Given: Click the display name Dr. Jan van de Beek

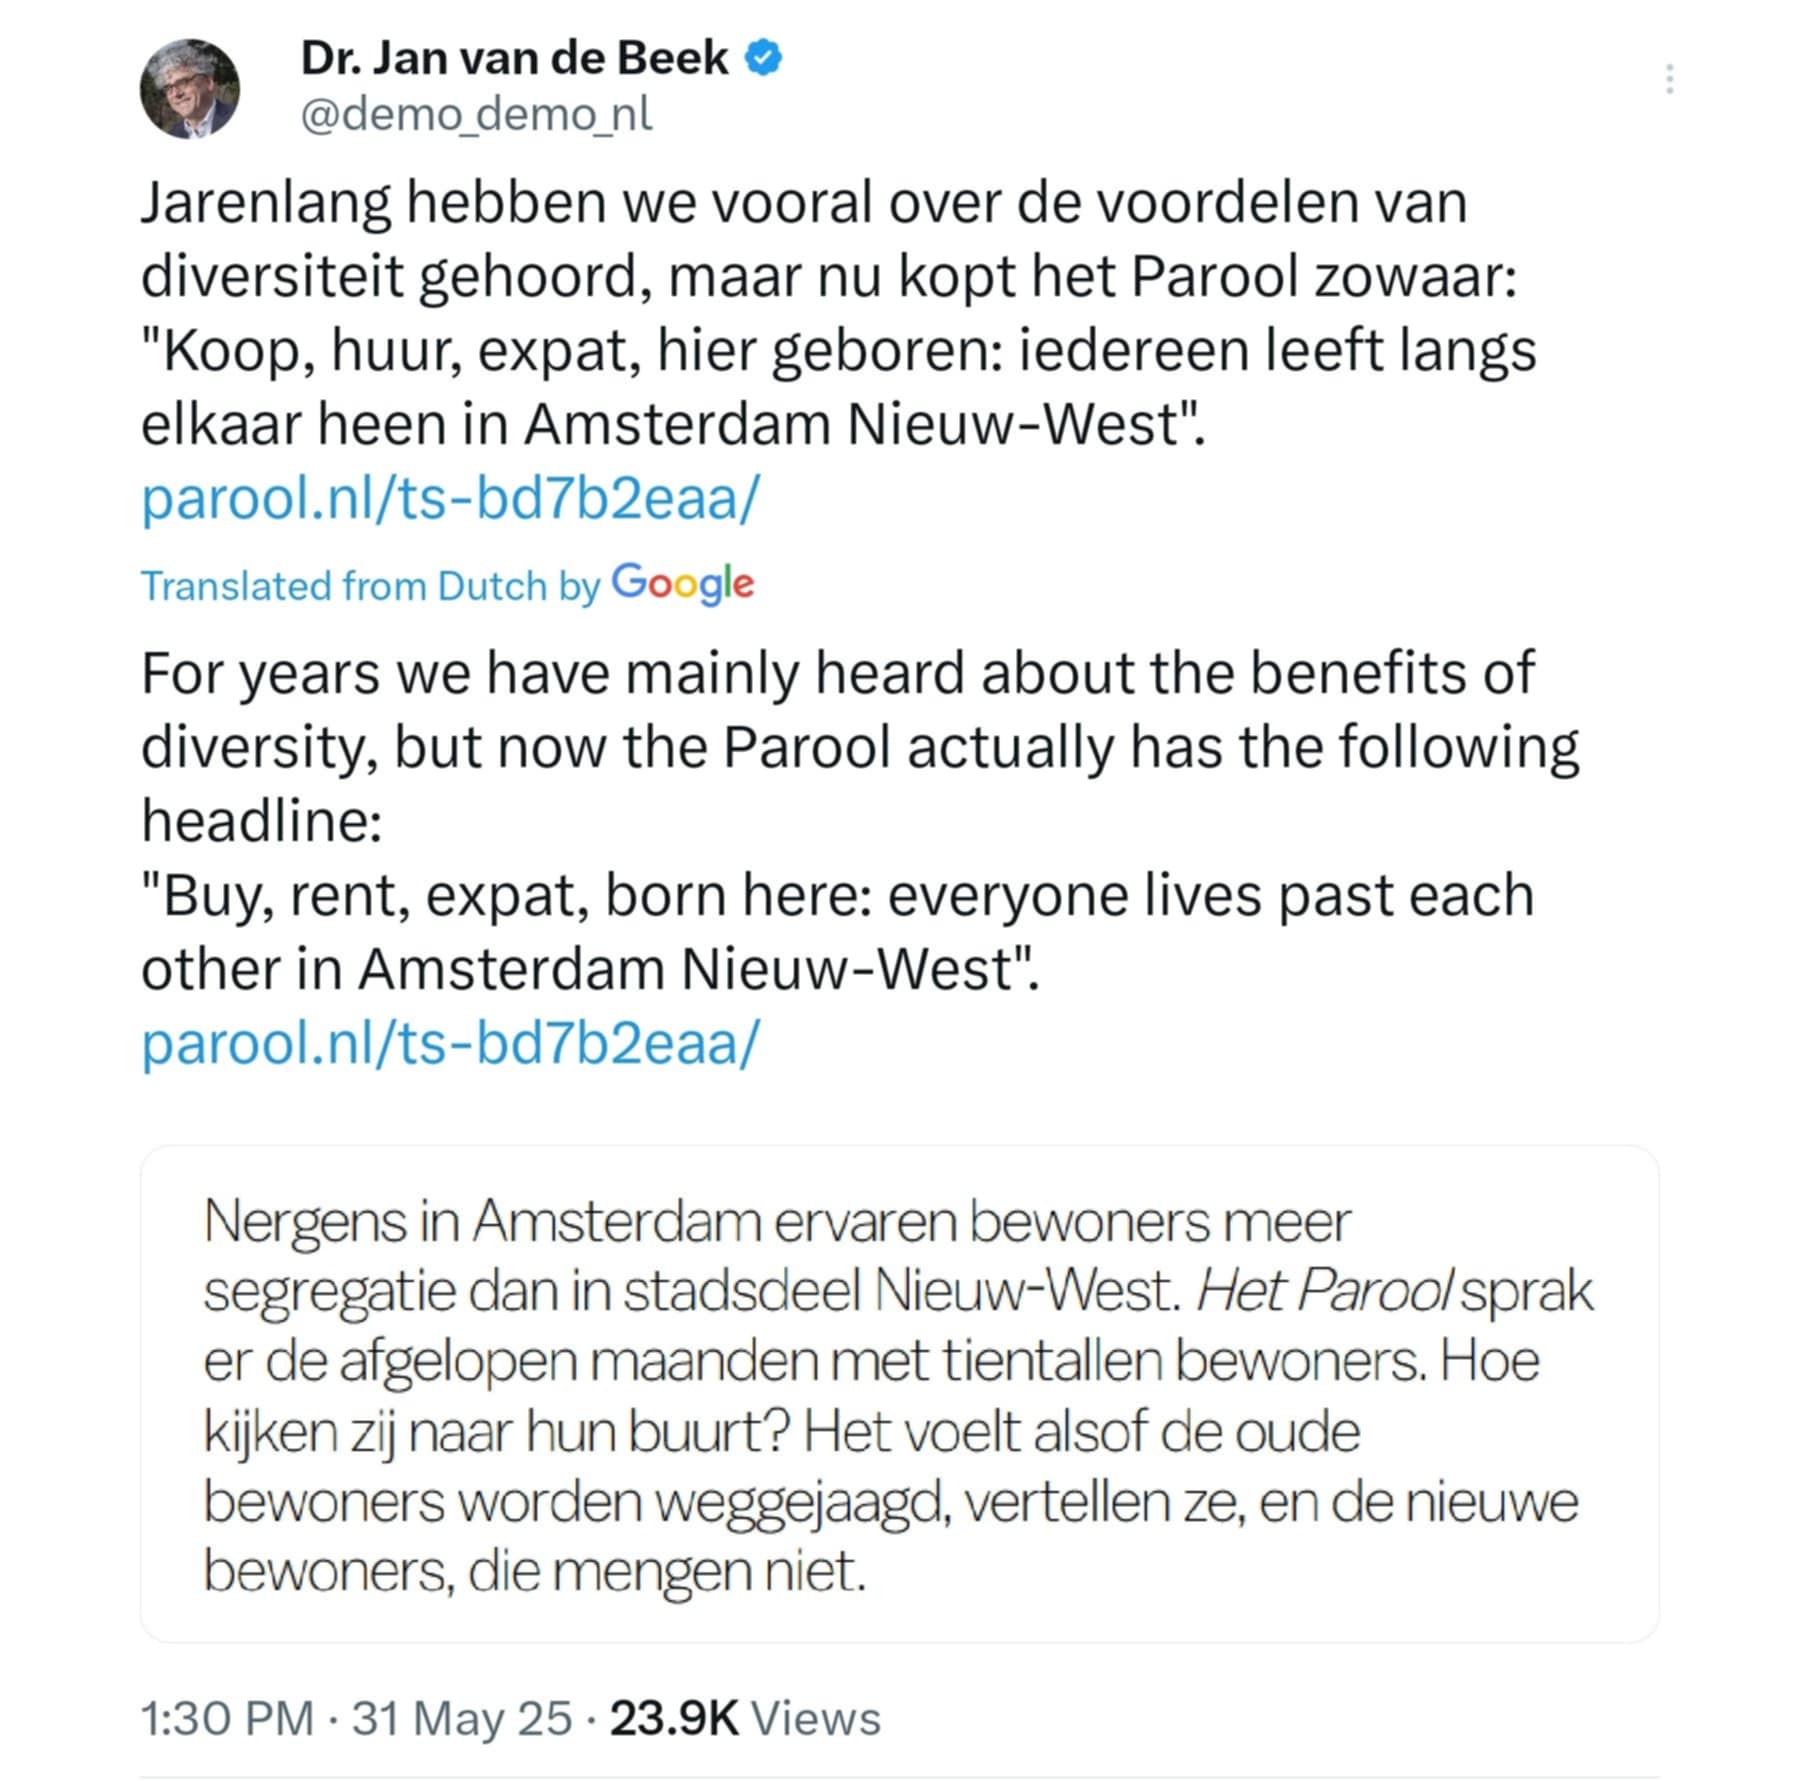Looking at the screenshot, I should tap(514, 59).
